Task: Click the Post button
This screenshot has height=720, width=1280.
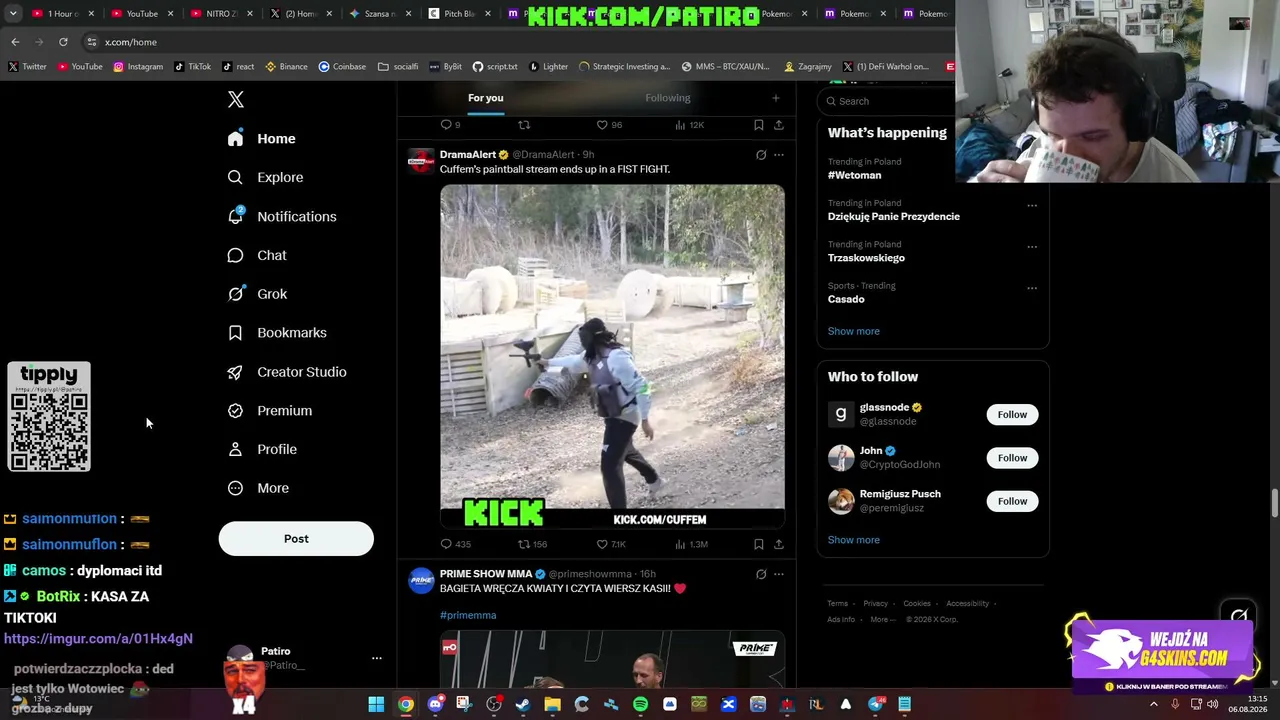Action: pyautogui.click(x=296, y=539)
